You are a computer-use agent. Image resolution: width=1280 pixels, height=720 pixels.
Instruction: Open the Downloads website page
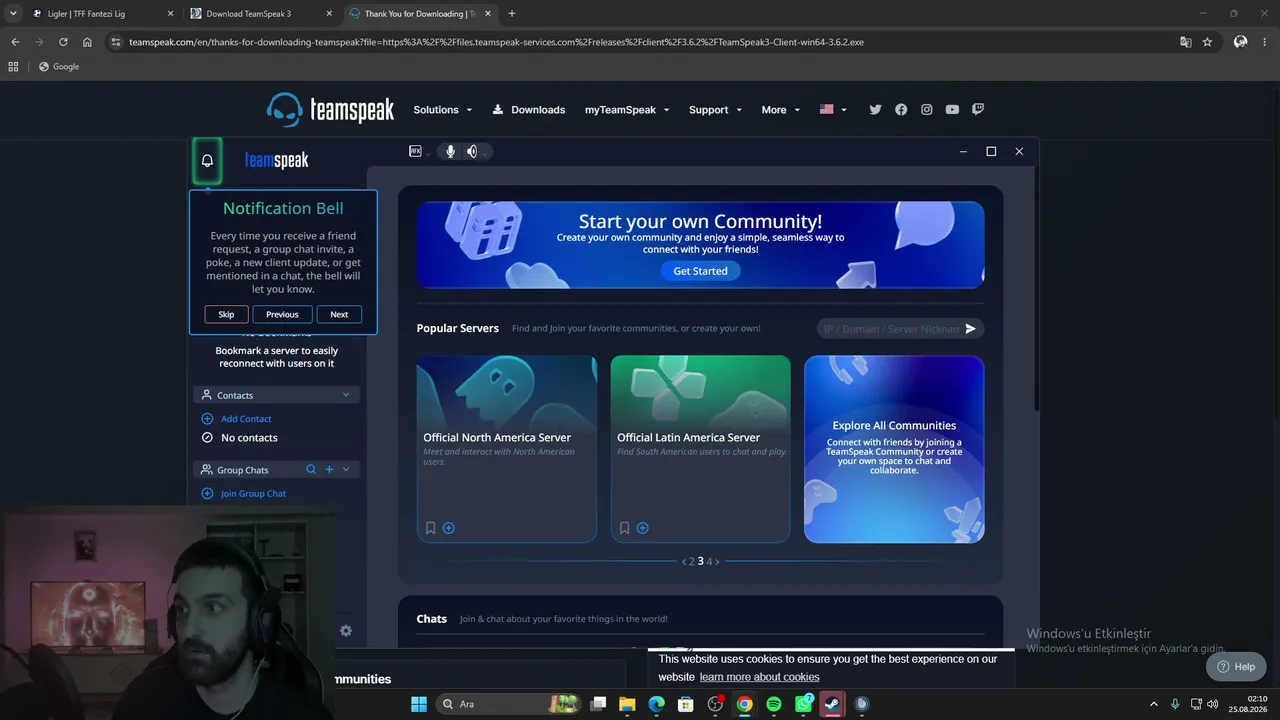pyautogui.click(x=529, y=110)
